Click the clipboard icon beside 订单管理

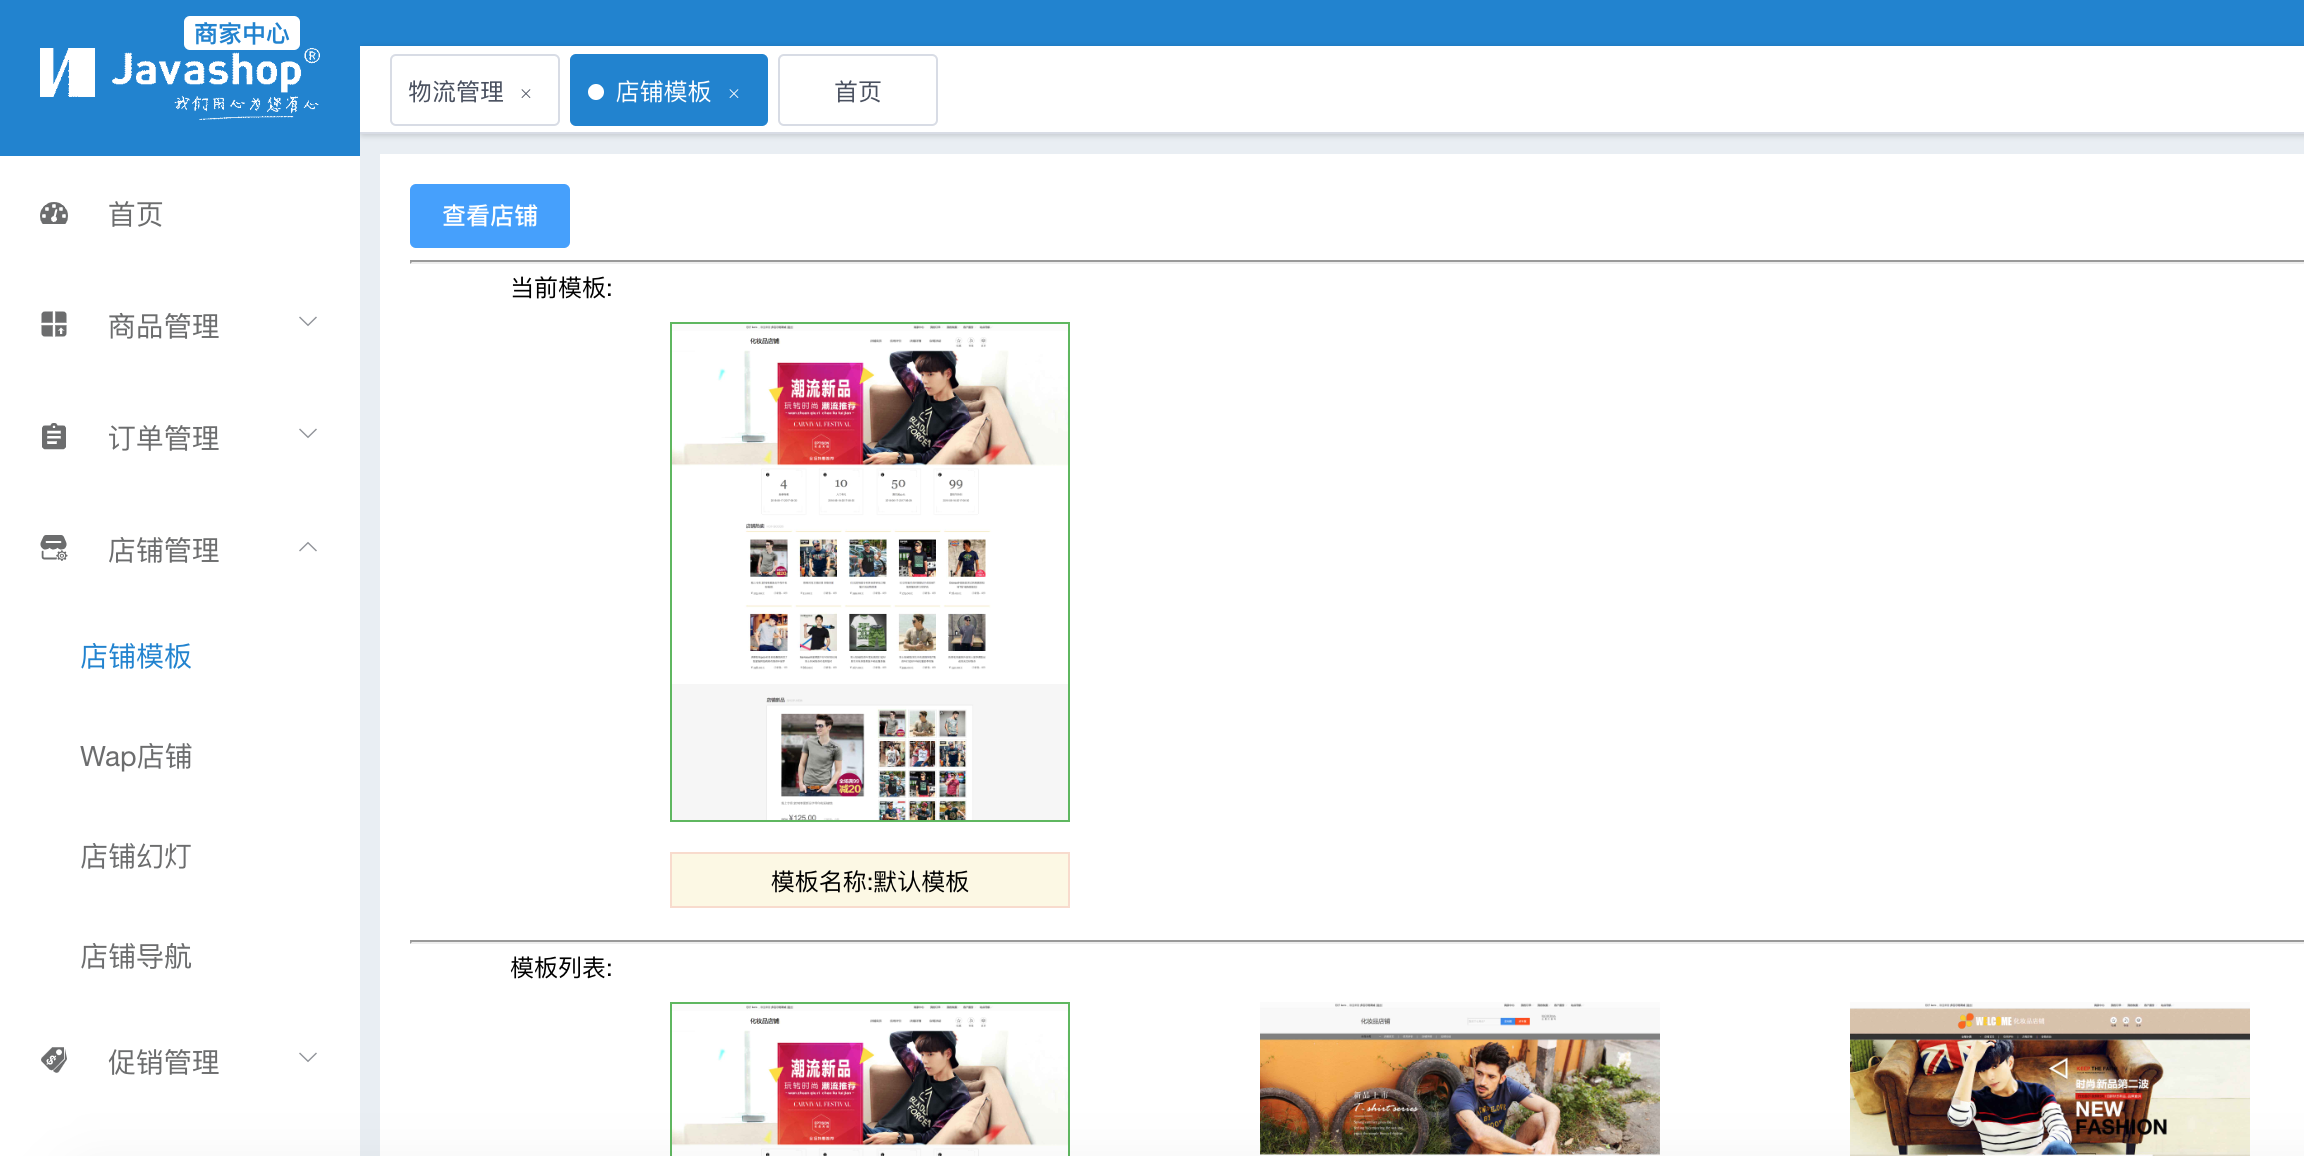(54, 436)
